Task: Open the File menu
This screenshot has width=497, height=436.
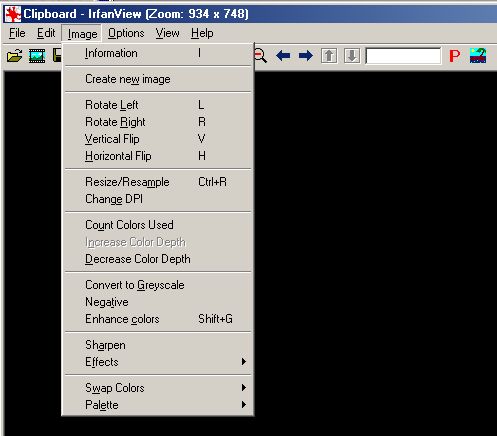Action: (17, 33)
